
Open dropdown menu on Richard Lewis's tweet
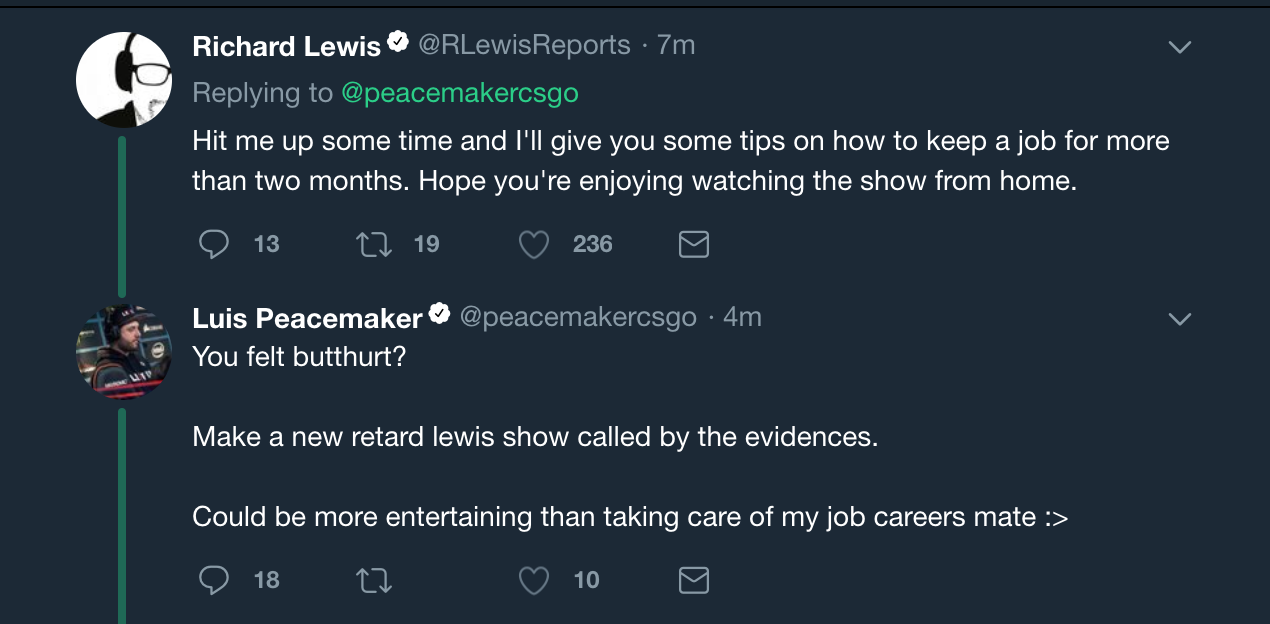coord(1180,47)
